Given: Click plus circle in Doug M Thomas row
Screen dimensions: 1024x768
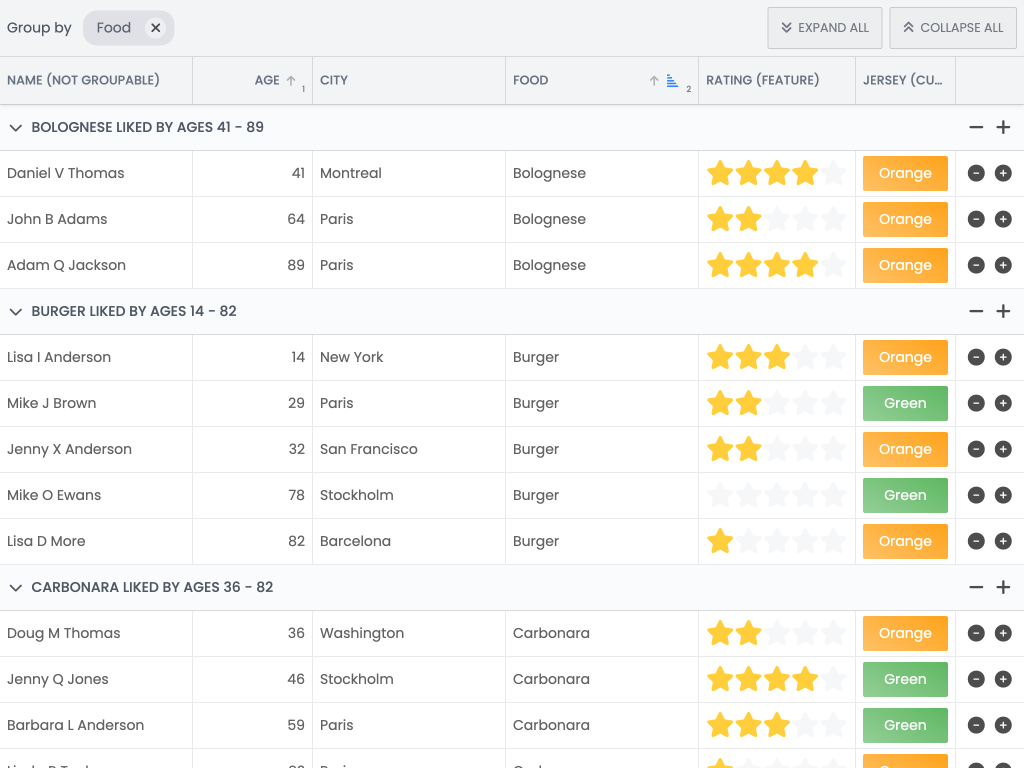Looking at the screenshot, I should 1004,633.
